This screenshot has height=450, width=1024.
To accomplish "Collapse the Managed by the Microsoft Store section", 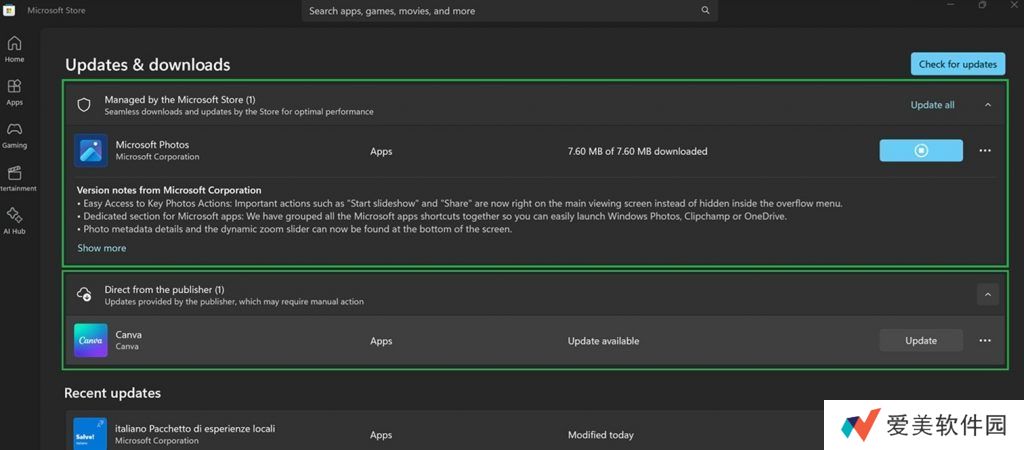I will click(988, 105).
